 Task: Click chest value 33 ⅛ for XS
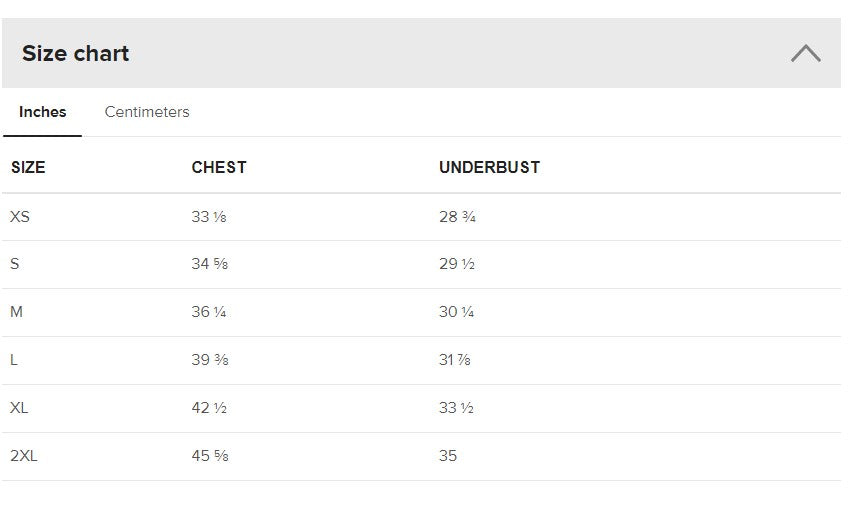click(x=209, y=217)
